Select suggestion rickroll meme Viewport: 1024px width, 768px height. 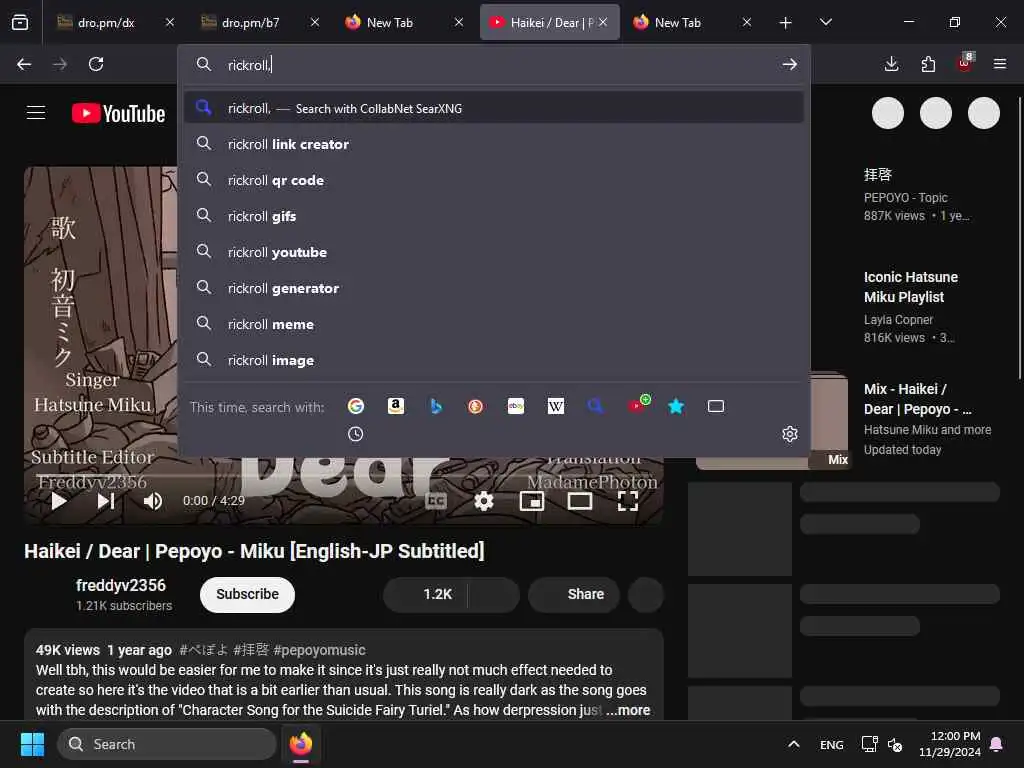tap(494, 324)
